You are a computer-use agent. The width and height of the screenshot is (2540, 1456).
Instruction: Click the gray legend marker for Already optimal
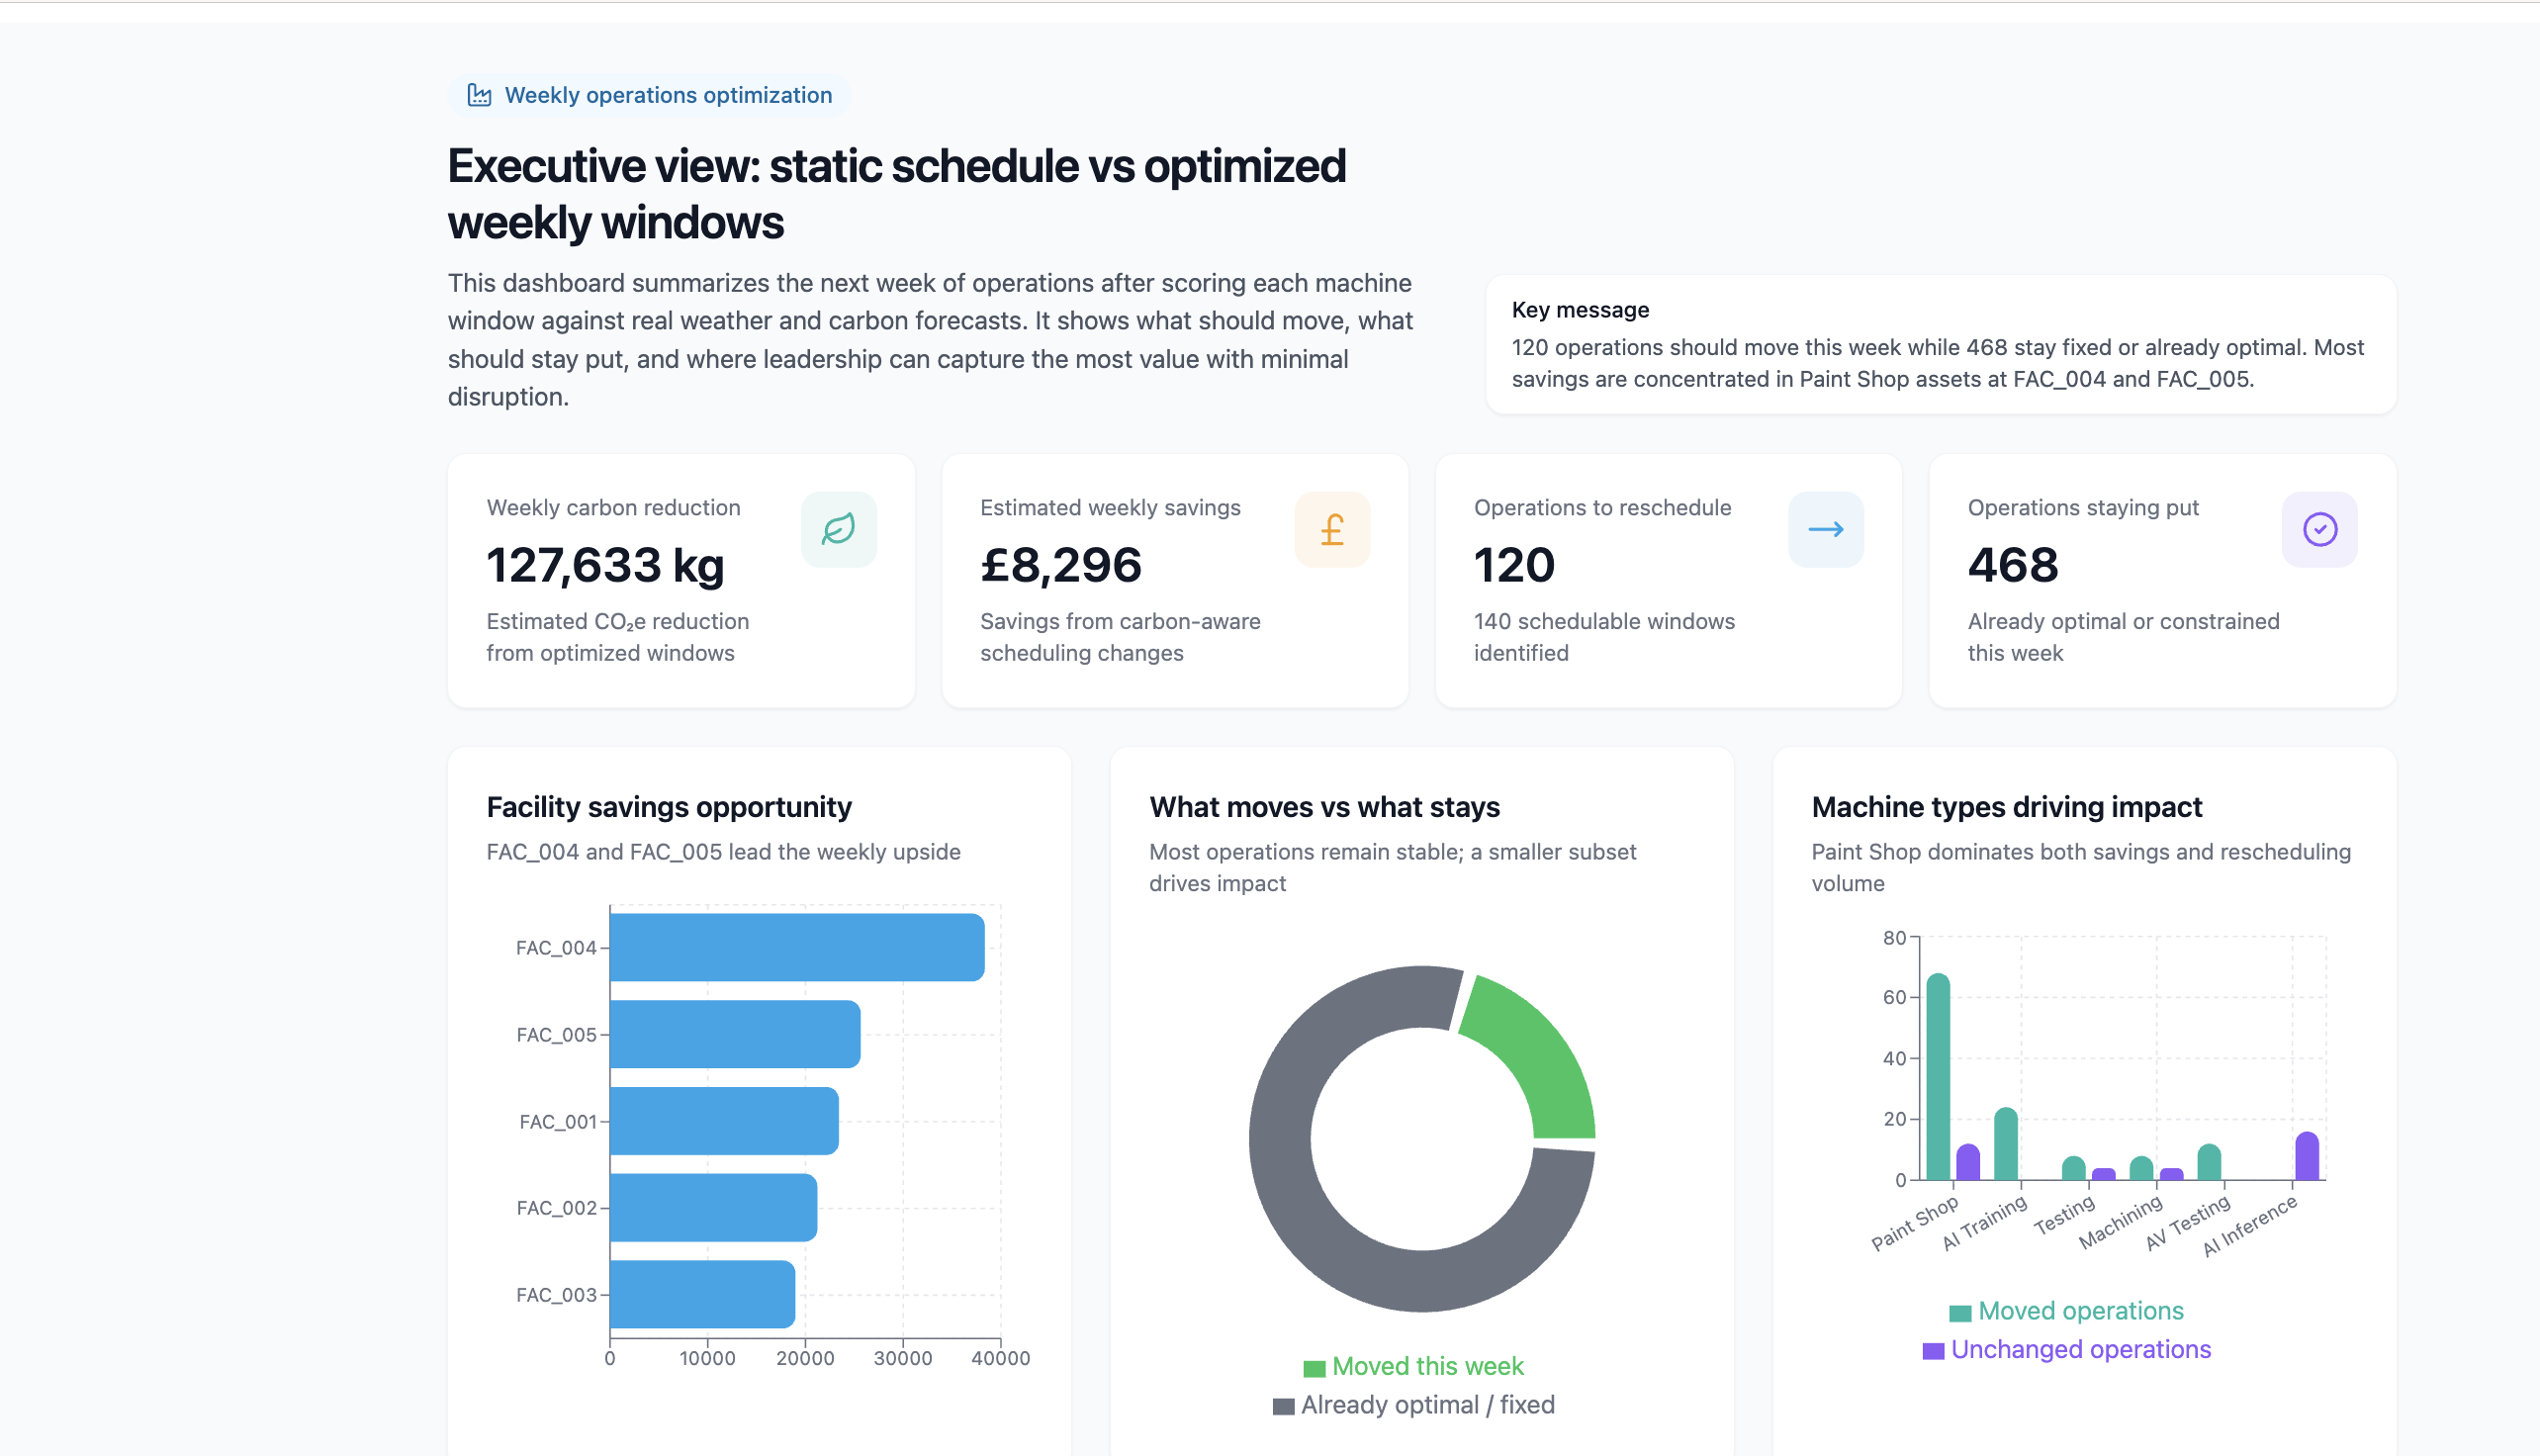(x=1283, y=1404)
